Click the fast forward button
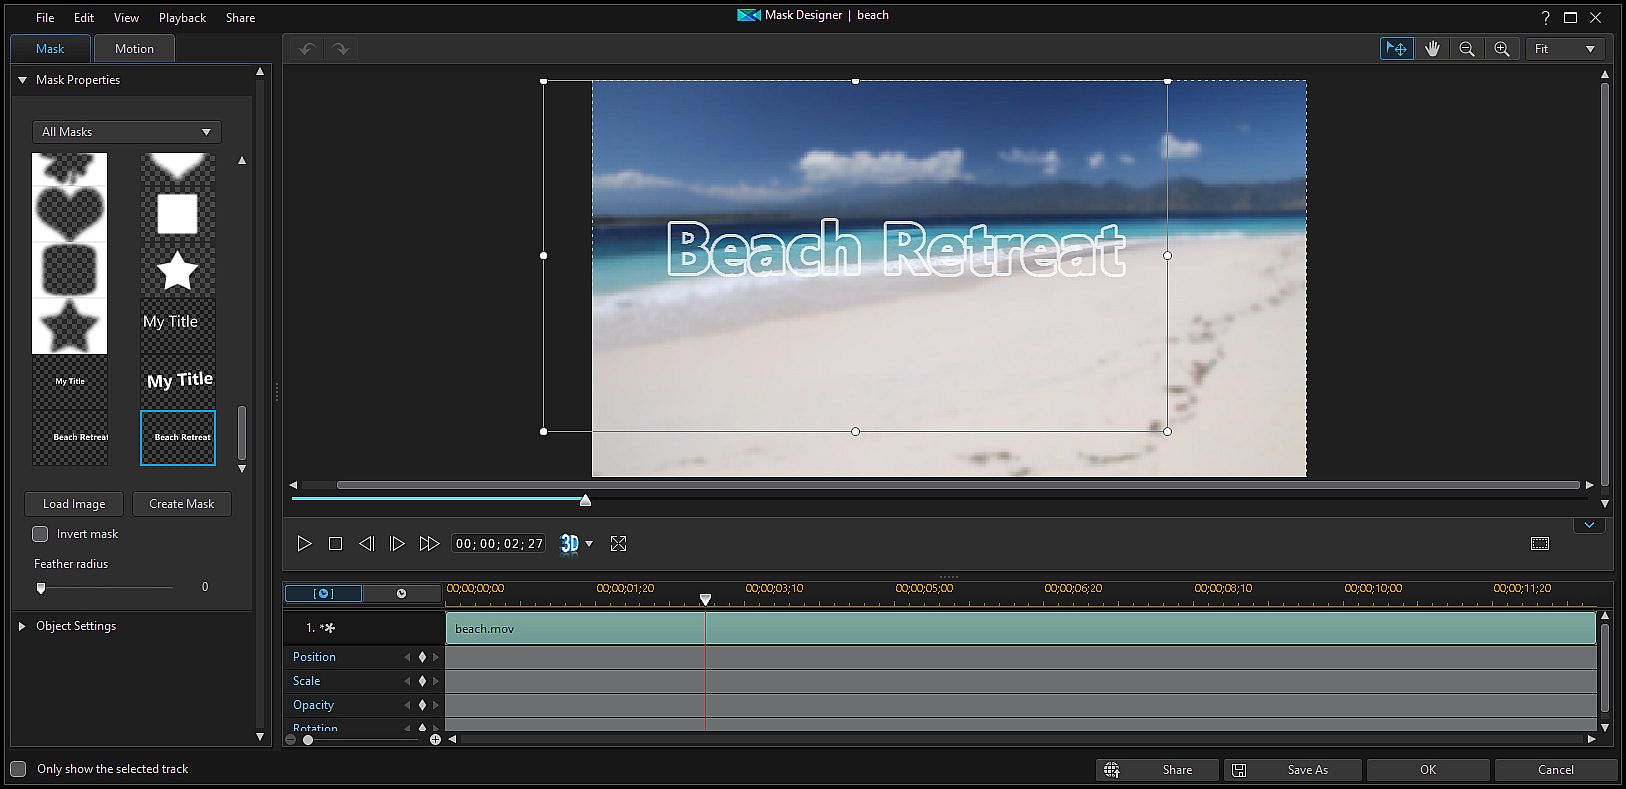 point(429,543)
